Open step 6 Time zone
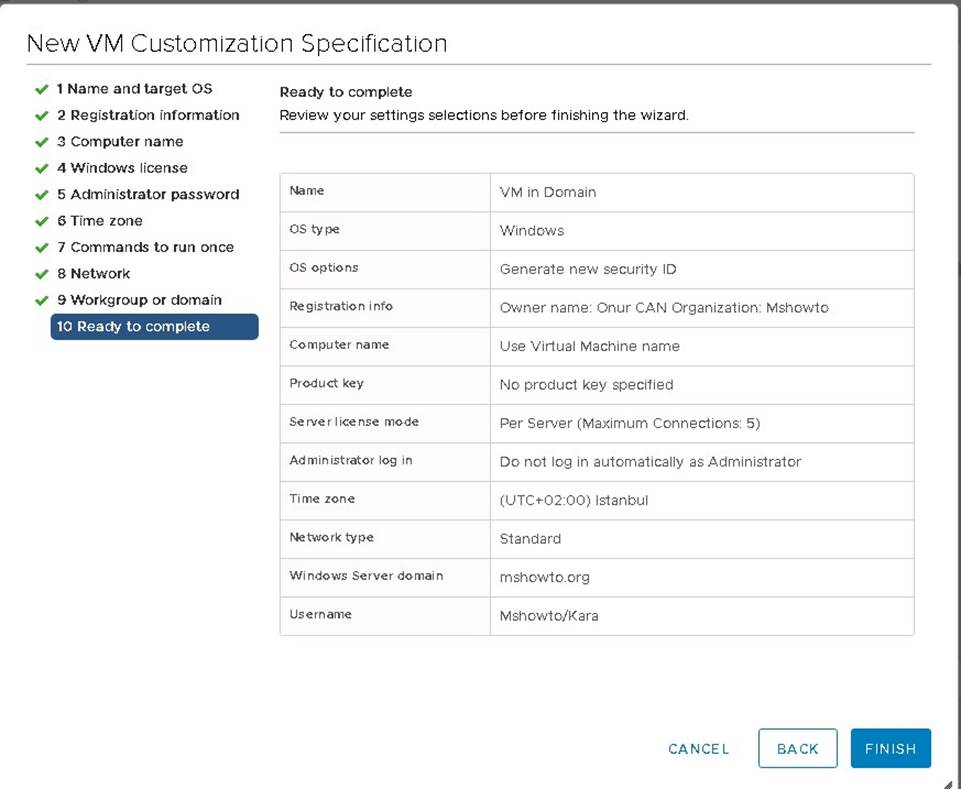Image resolution: width=961 pixels, height=789 pixels. pos(99,221)
